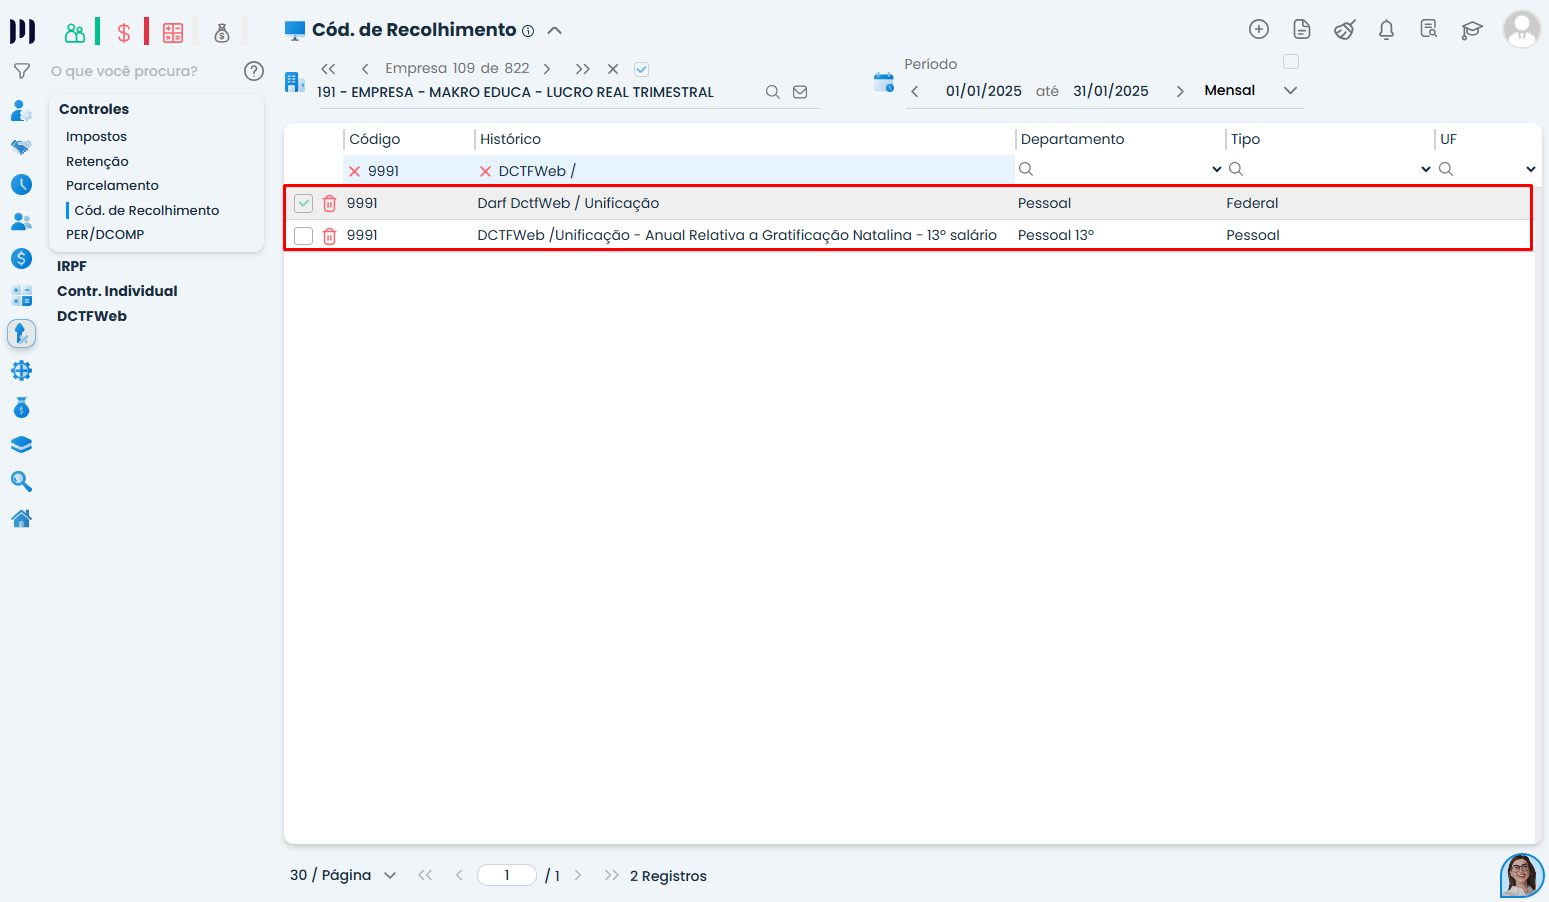Select the PER/DCOMP menu item
Image resolution: width=1549 pixels, height=902 pixels.
(105, 235)
